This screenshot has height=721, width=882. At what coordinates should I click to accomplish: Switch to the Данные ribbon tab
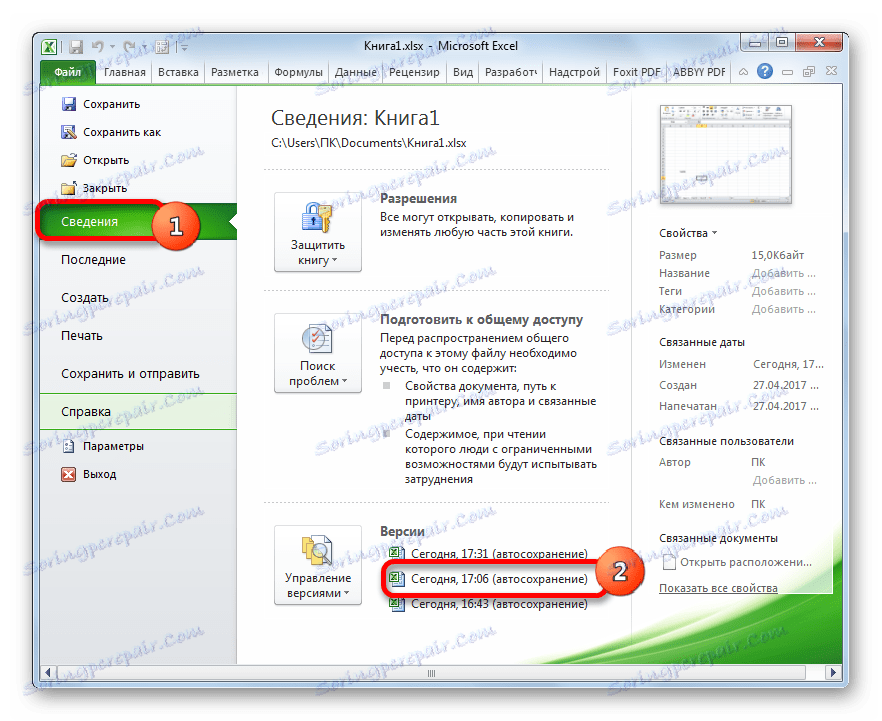[356, 72]
